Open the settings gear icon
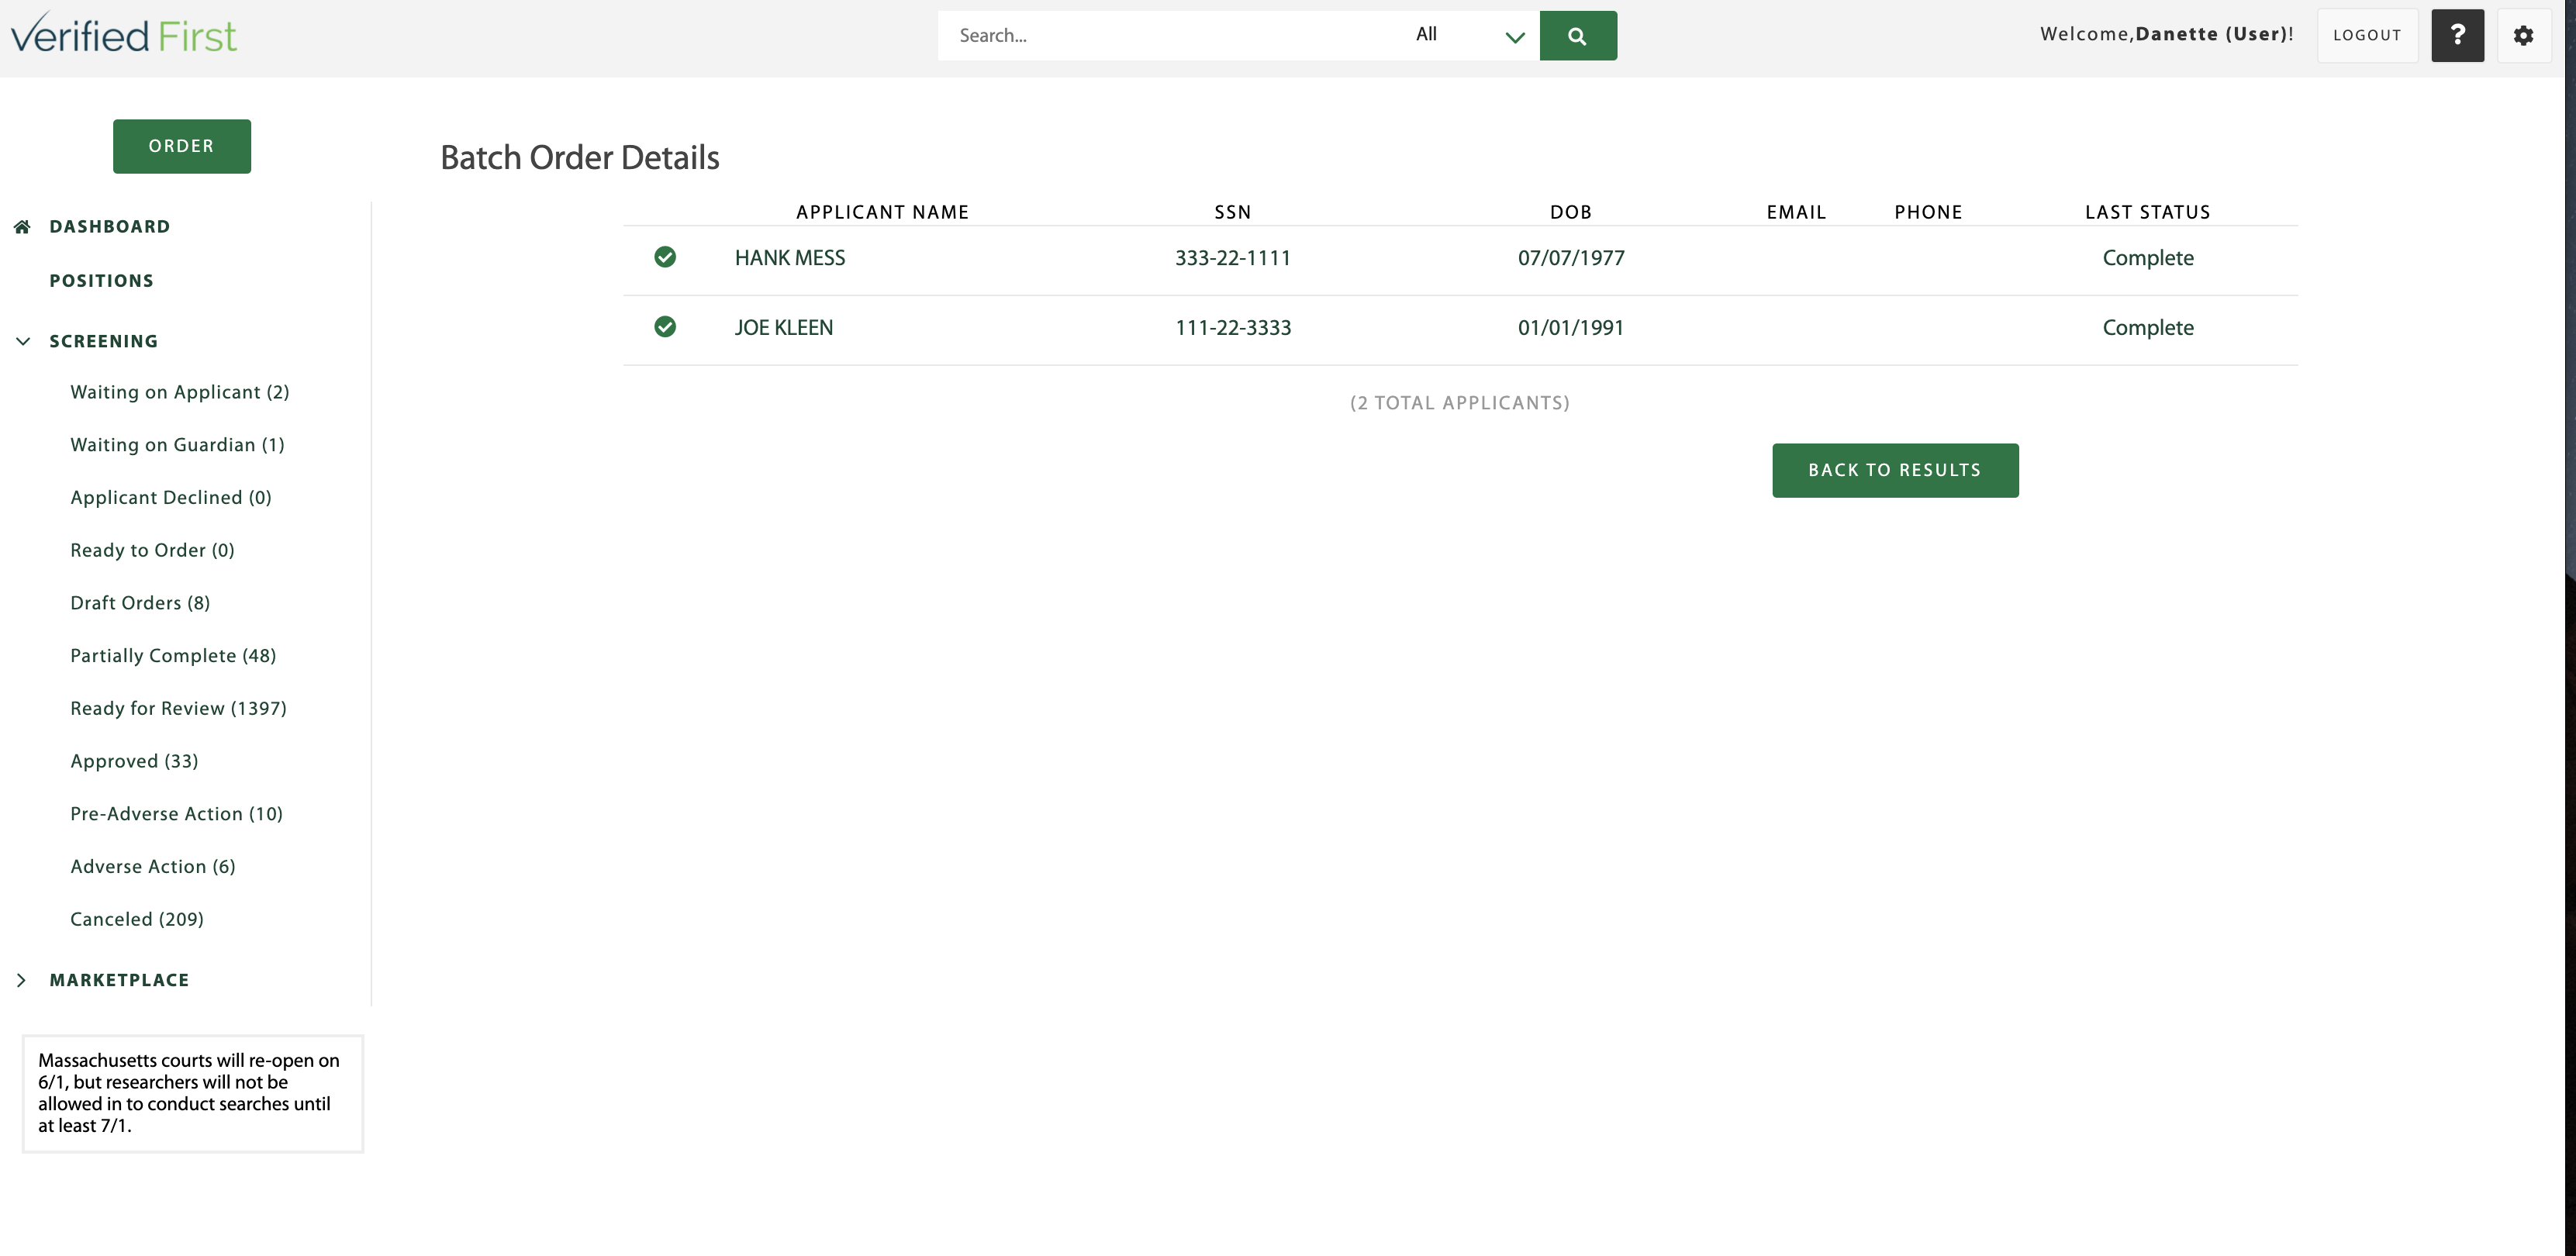Viewport: 2576px width, 1256px height. [2524, 35]
